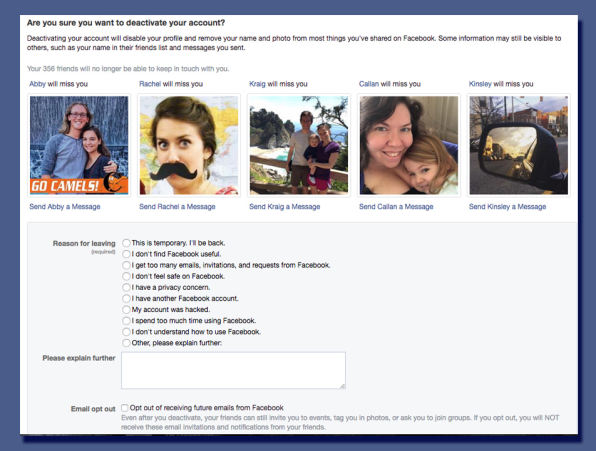Image resolution: width=596 pixels, height=451 pixels.
Task: Click inside the 'Please explain further' text box
Action: pos(233,370)
